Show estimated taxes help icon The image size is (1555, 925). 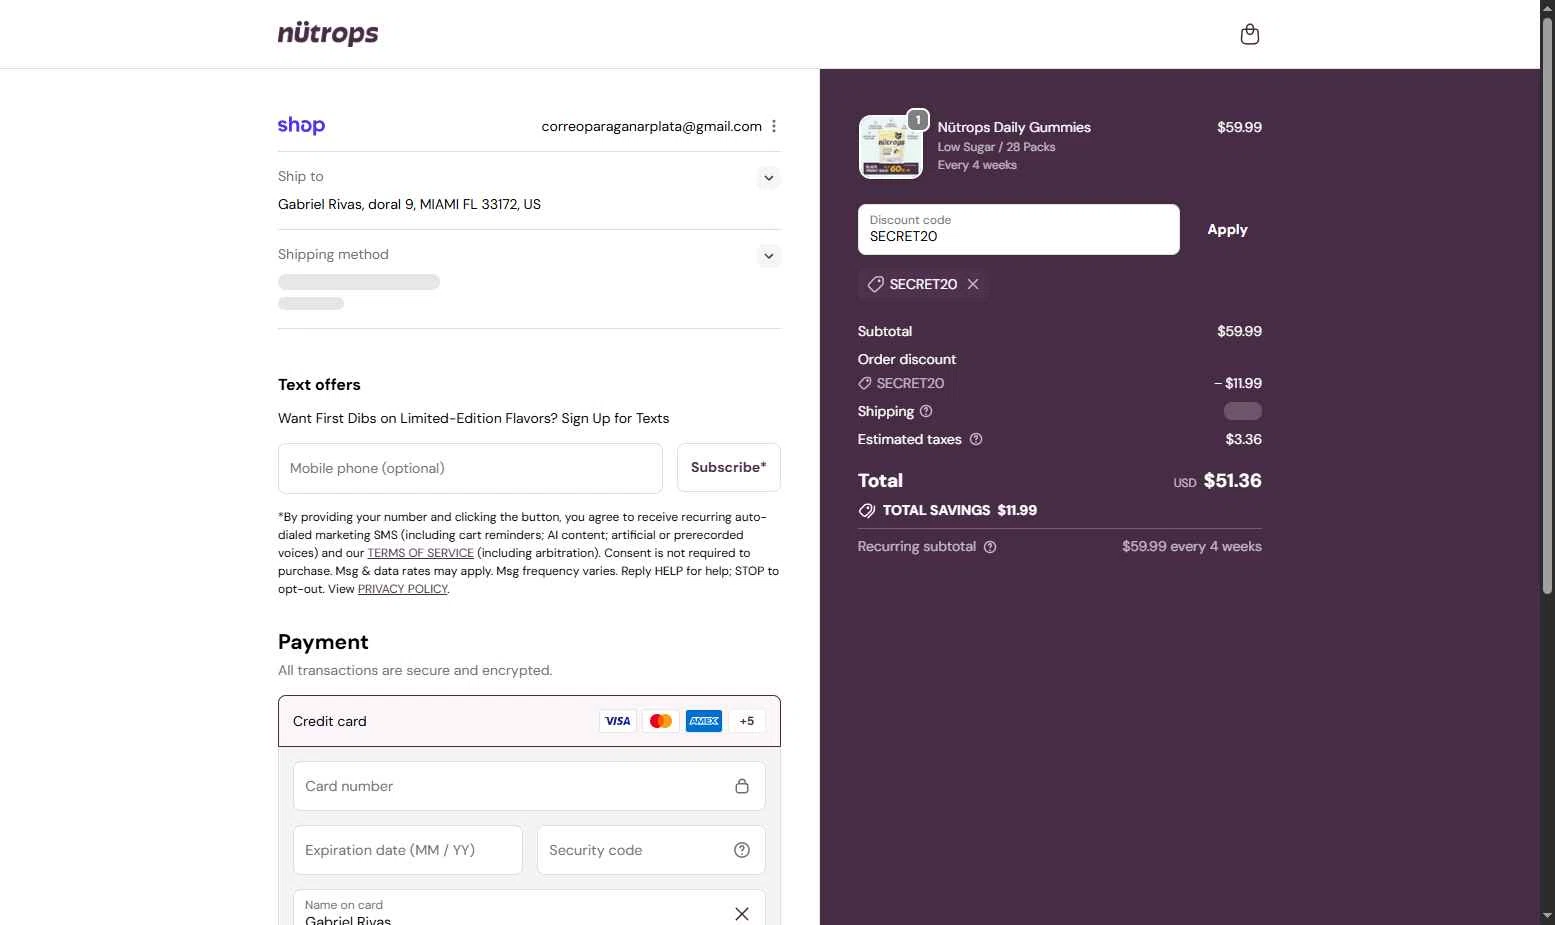[x=976, y=439]
